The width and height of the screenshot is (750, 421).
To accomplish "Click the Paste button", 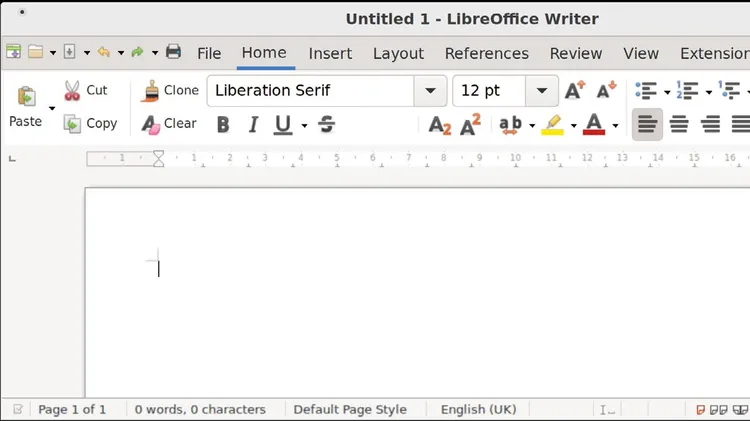I will 26,106.
